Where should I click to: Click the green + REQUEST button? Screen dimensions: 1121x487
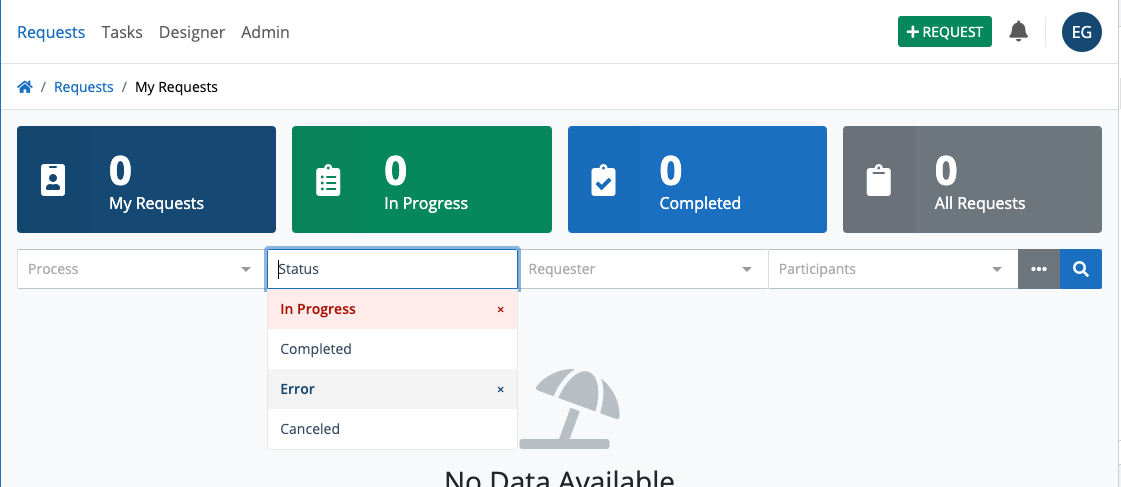[944, 31]
